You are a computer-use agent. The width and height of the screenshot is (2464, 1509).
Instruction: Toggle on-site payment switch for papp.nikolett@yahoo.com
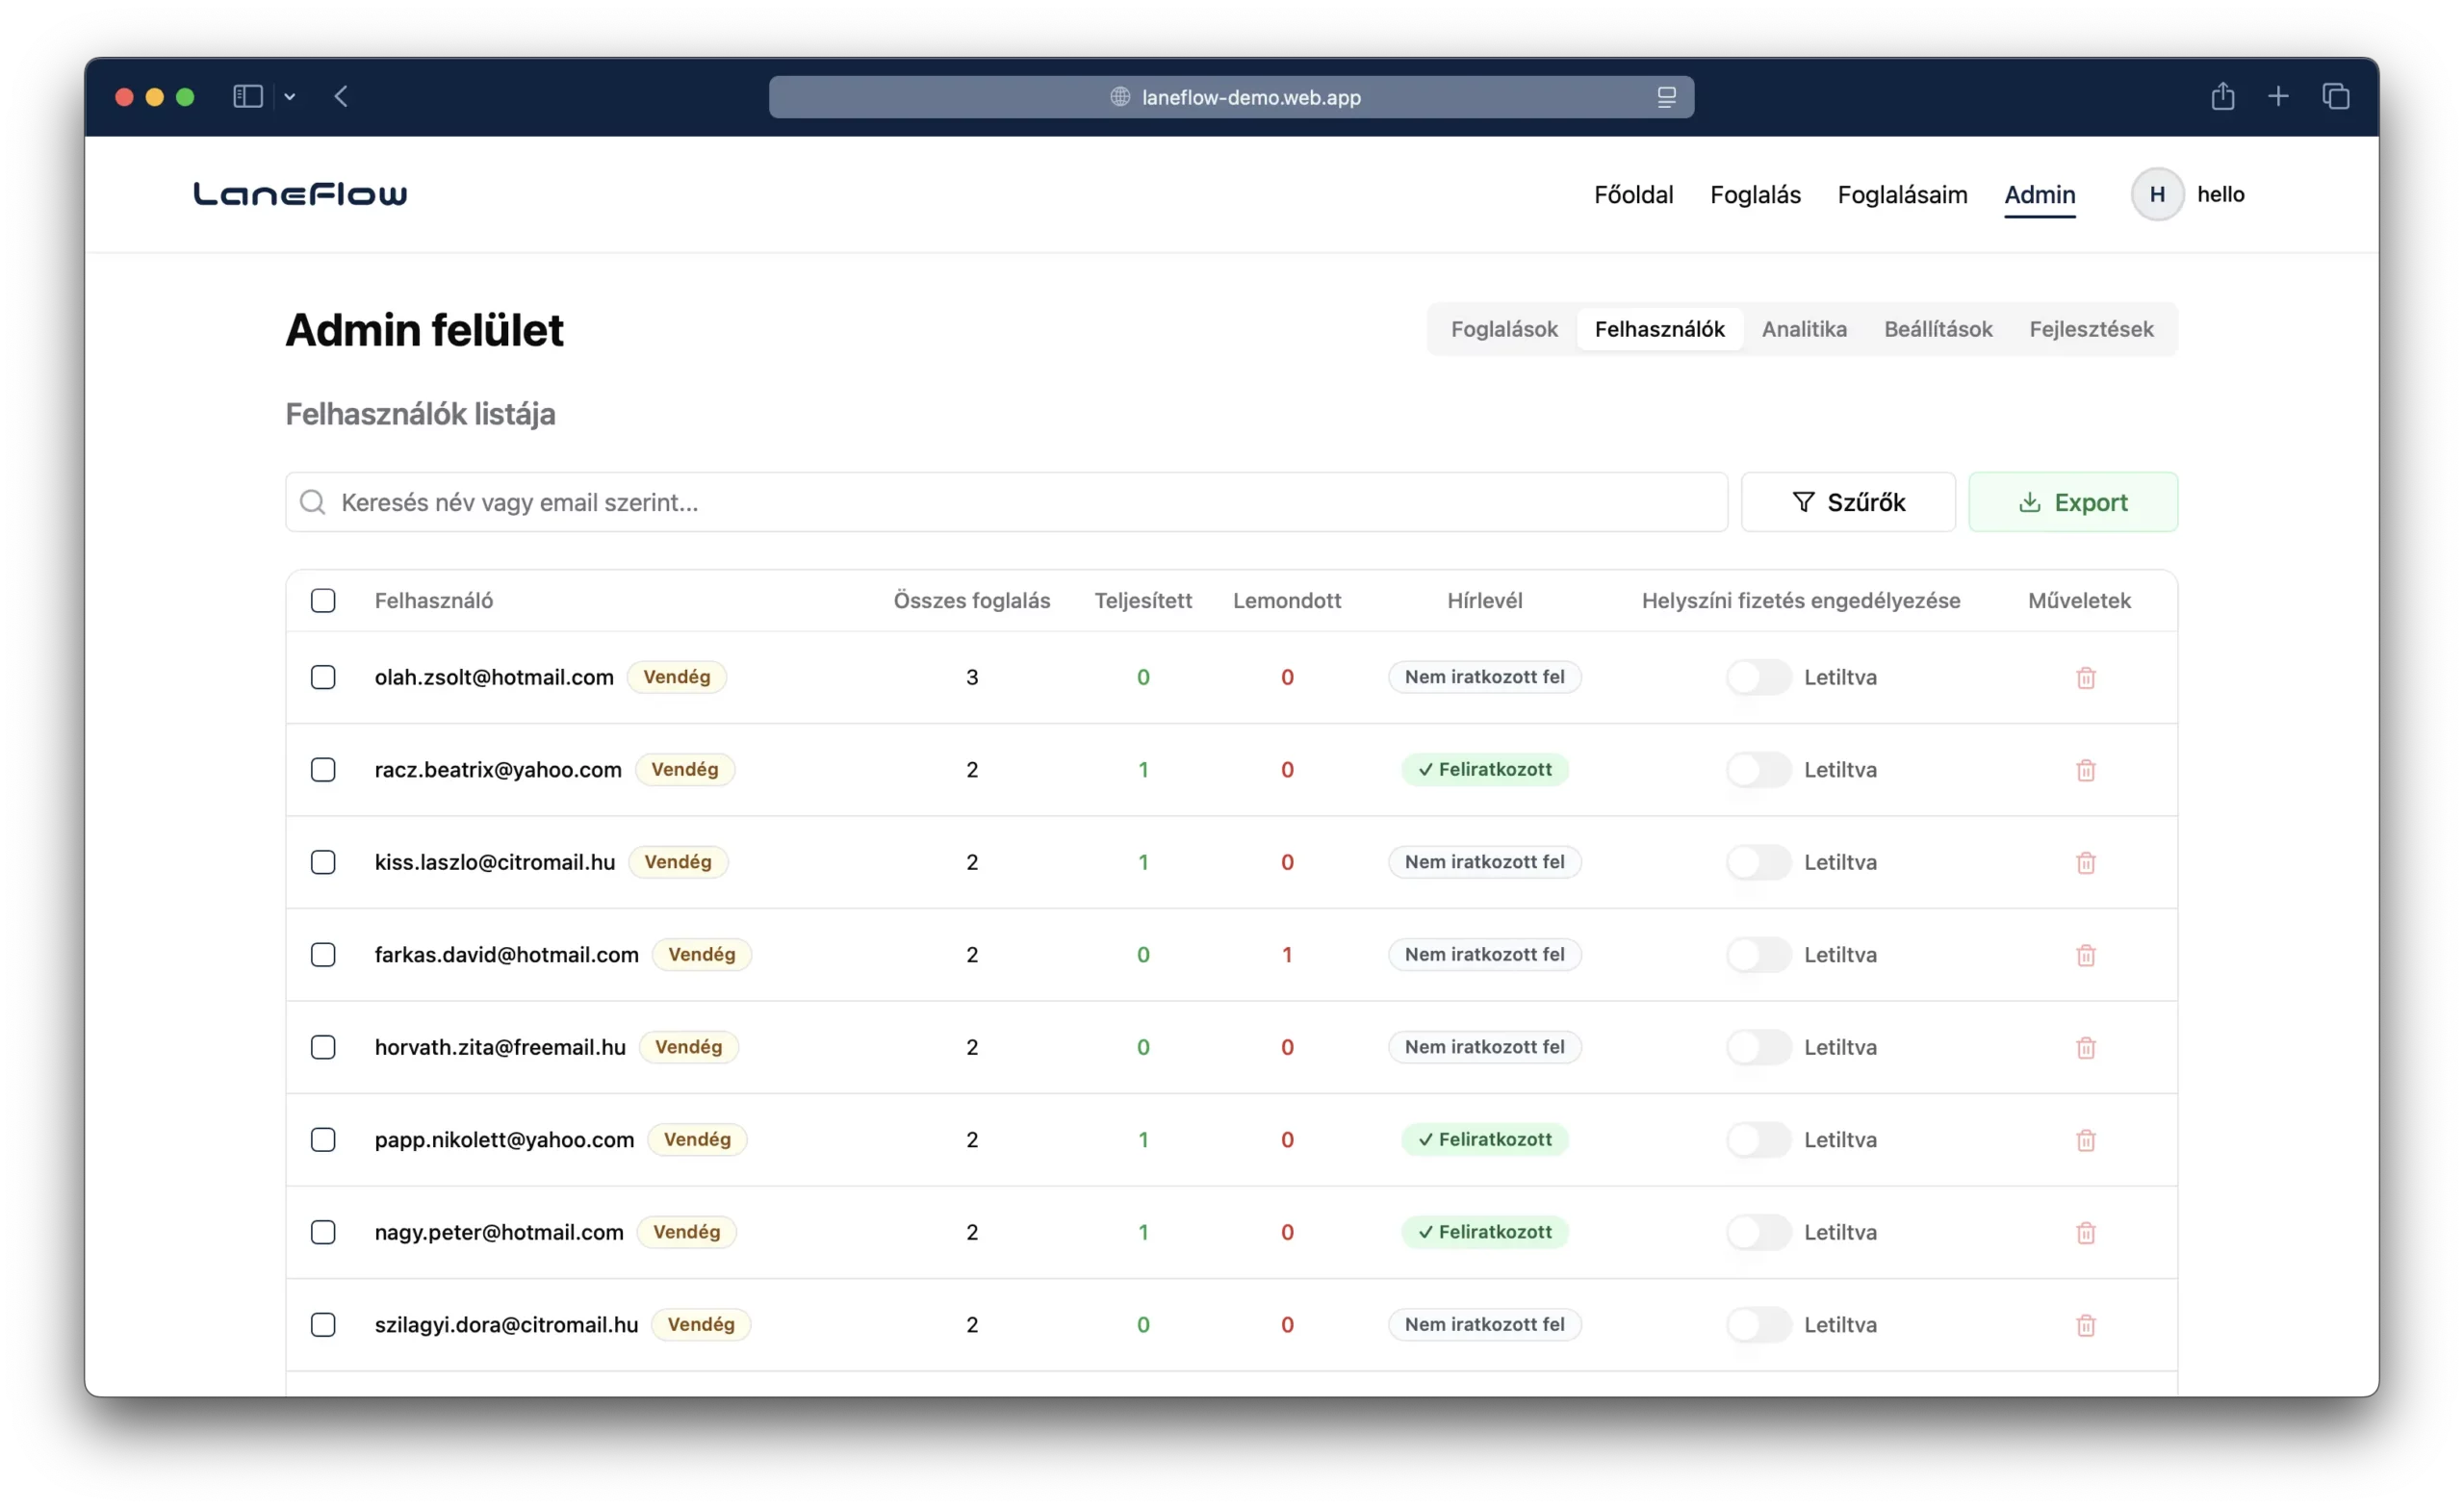1758,1140
